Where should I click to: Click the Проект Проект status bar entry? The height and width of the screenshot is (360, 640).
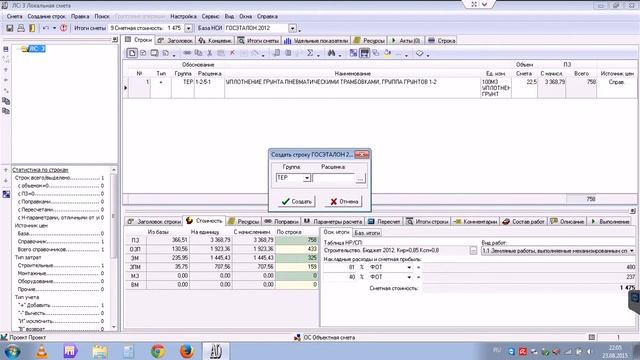click(27, 338)
